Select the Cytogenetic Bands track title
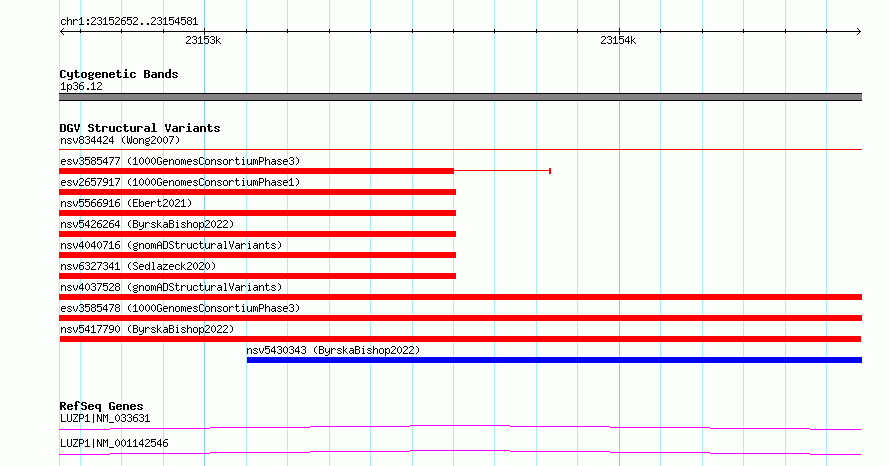890x466 pixels. click(119, 74)
